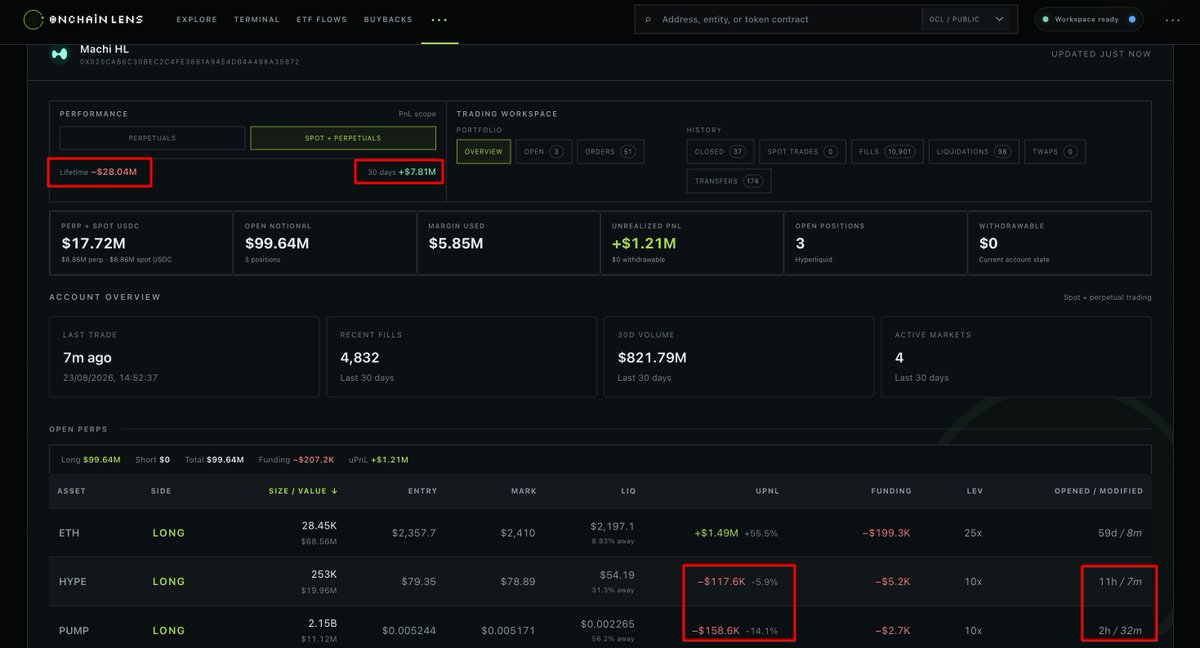The width and height of the screenshot is (1200, 648).
Task: Open the Terminal menu item
Action: click(x=257, y=20)
